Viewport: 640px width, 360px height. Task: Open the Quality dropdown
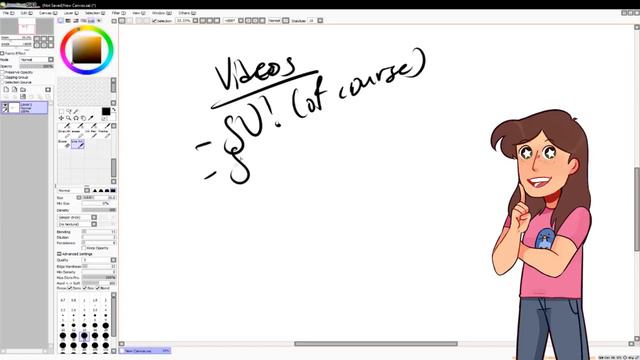[113, 260]
